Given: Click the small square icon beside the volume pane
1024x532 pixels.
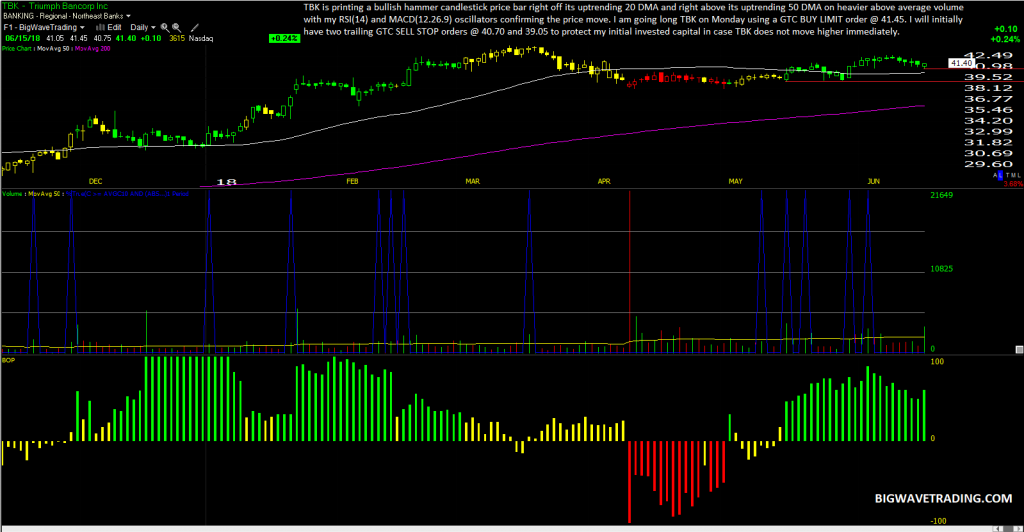Looking at the screenshot, I should point(1019,350).
